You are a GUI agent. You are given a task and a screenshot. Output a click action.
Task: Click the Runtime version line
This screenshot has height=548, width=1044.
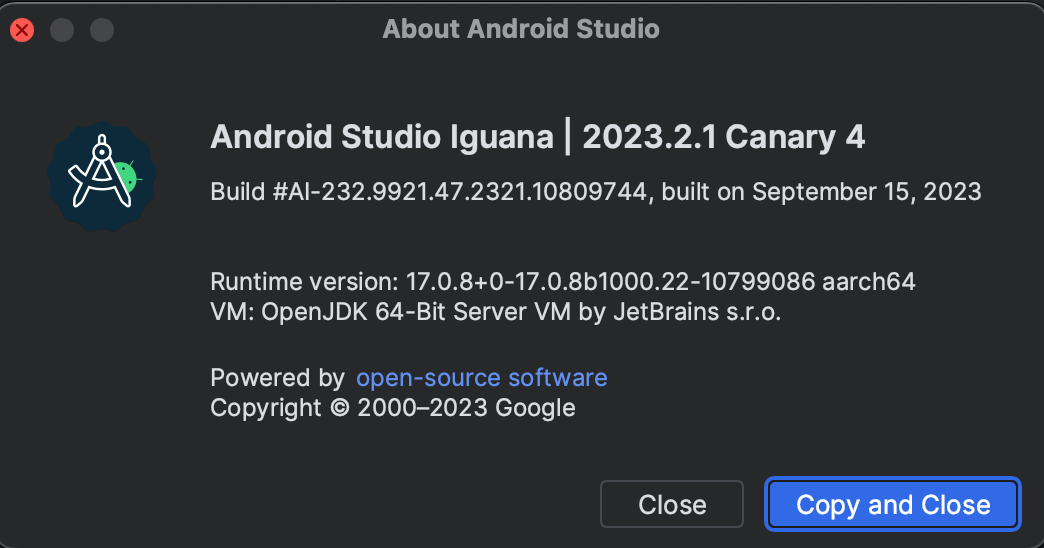[x=563, y=282]
